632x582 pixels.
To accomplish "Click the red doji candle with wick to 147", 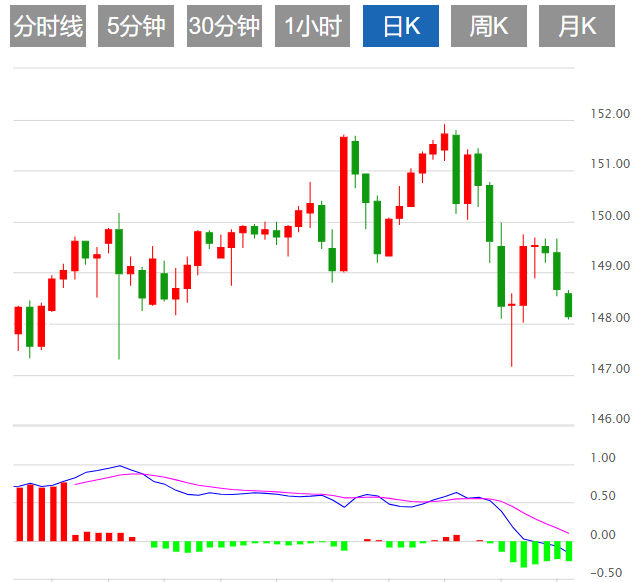I will point(511,305).
